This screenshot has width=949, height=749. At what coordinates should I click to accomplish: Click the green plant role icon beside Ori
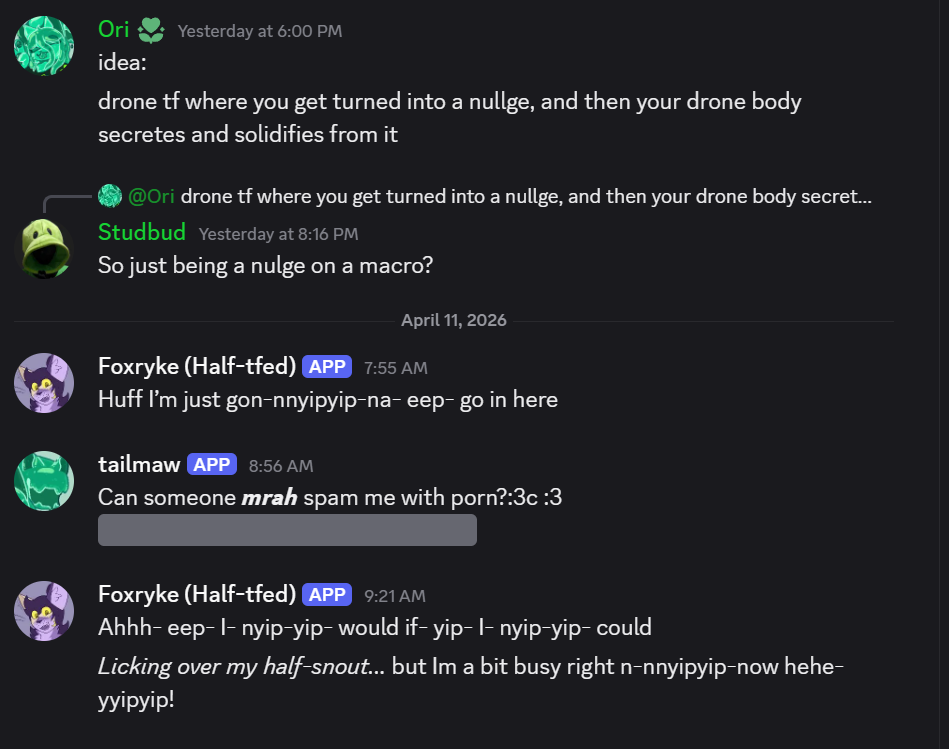[151, 31]
